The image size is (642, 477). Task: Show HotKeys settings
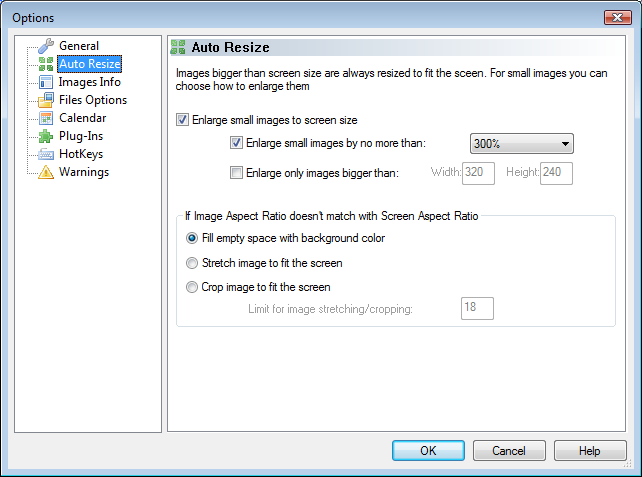click(x=81, y=154)
